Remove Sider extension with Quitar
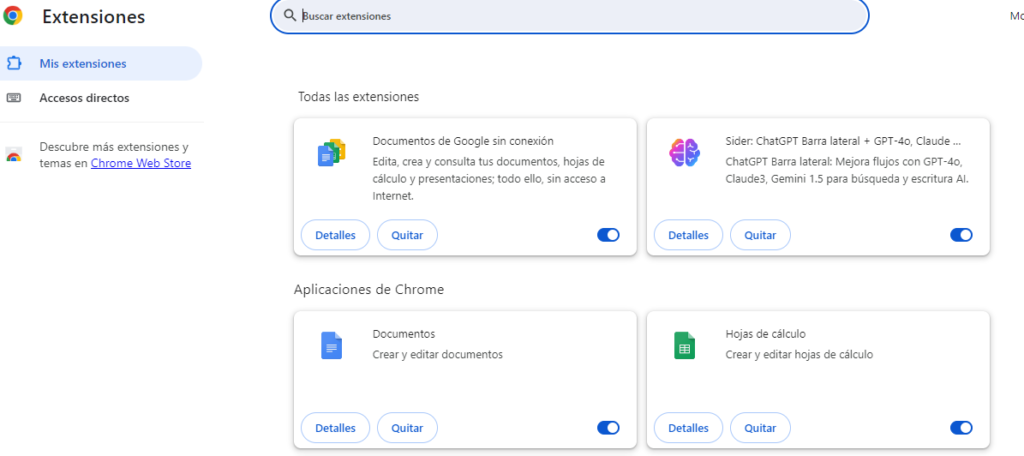 [760, 235]
